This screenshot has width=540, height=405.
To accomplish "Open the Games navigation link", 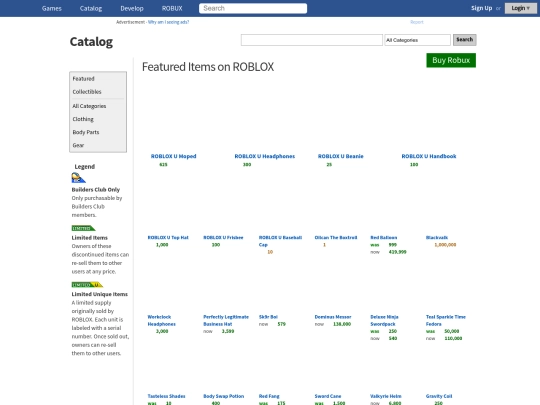I will (x=52, y=8).
